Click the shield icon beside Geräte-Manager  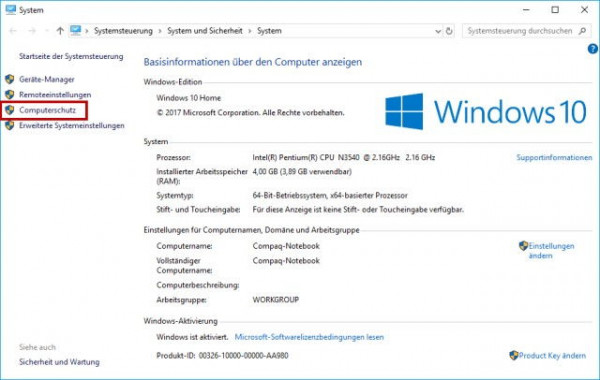click(x=10, y=79)
